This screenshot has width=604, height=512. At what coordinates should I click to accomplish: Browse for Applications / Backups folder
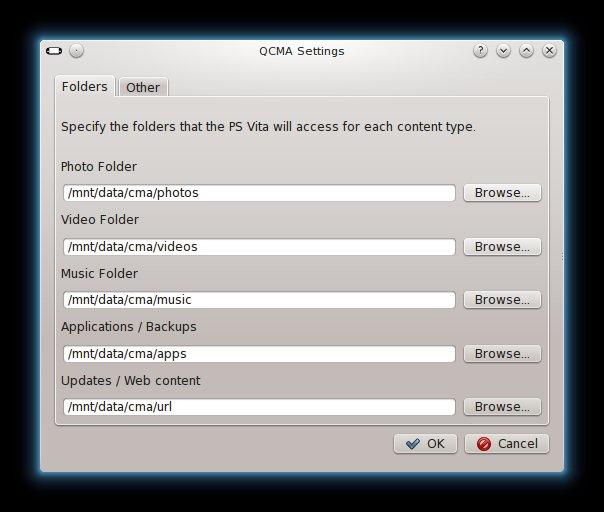[502, 354]
